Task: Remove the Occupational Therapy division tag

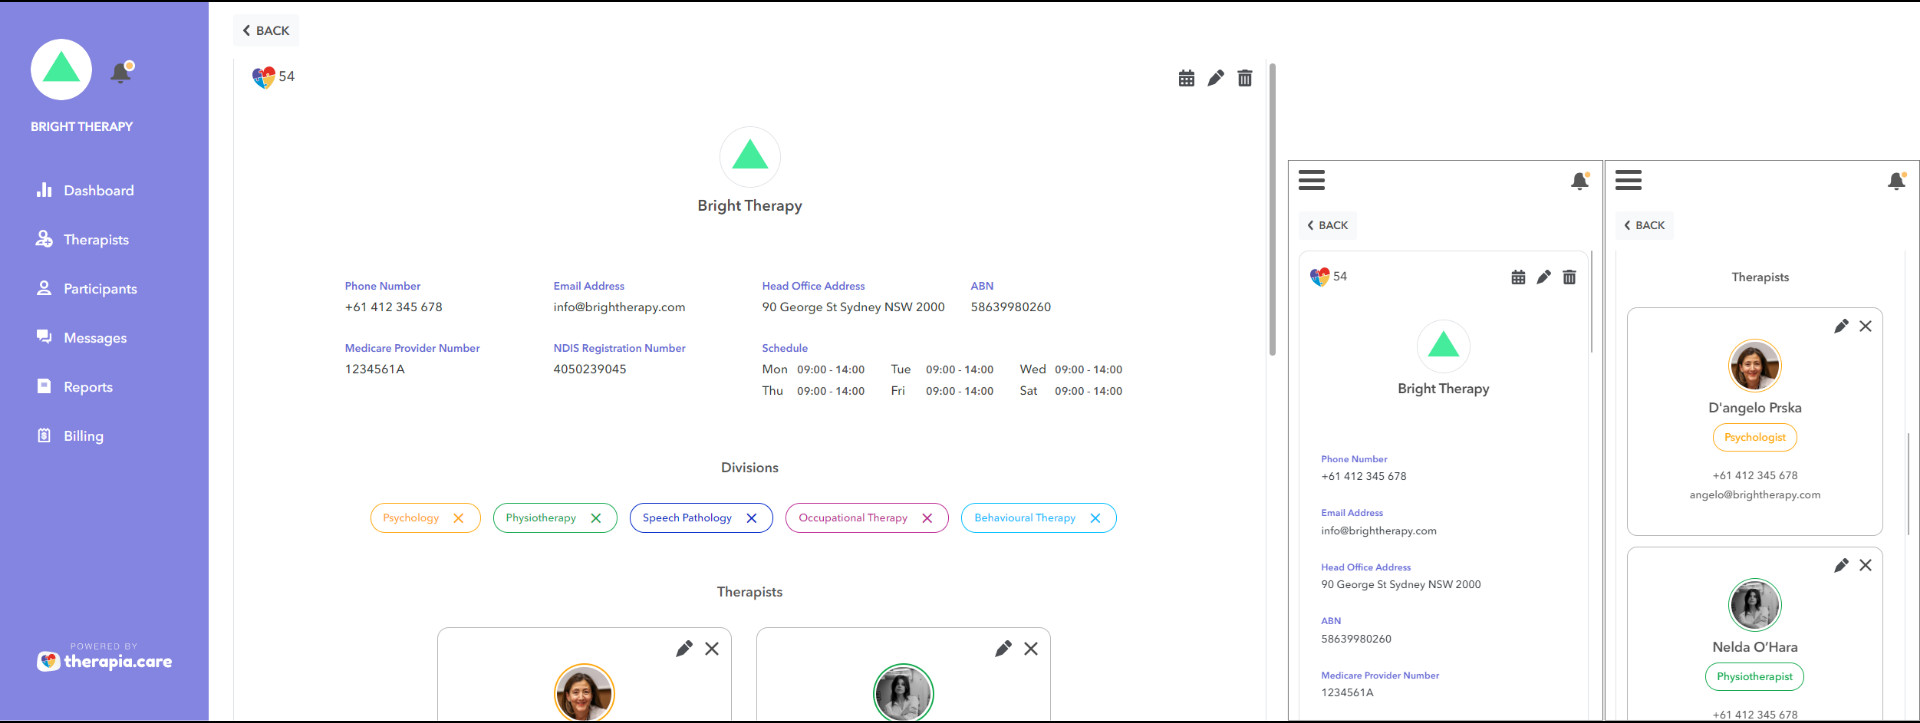Action: [927, 518]
